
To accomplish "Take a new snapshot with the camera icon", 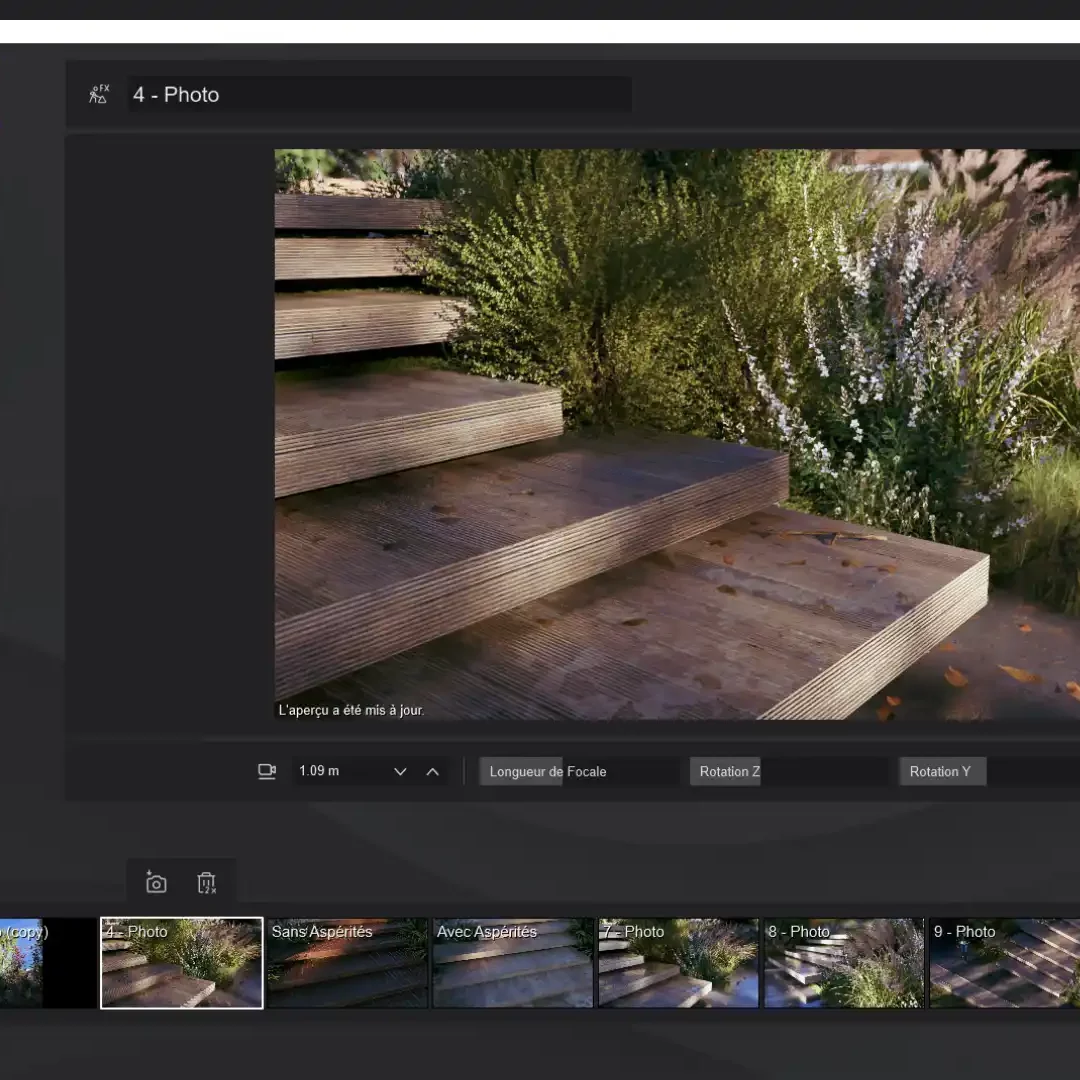I will 155,882.
